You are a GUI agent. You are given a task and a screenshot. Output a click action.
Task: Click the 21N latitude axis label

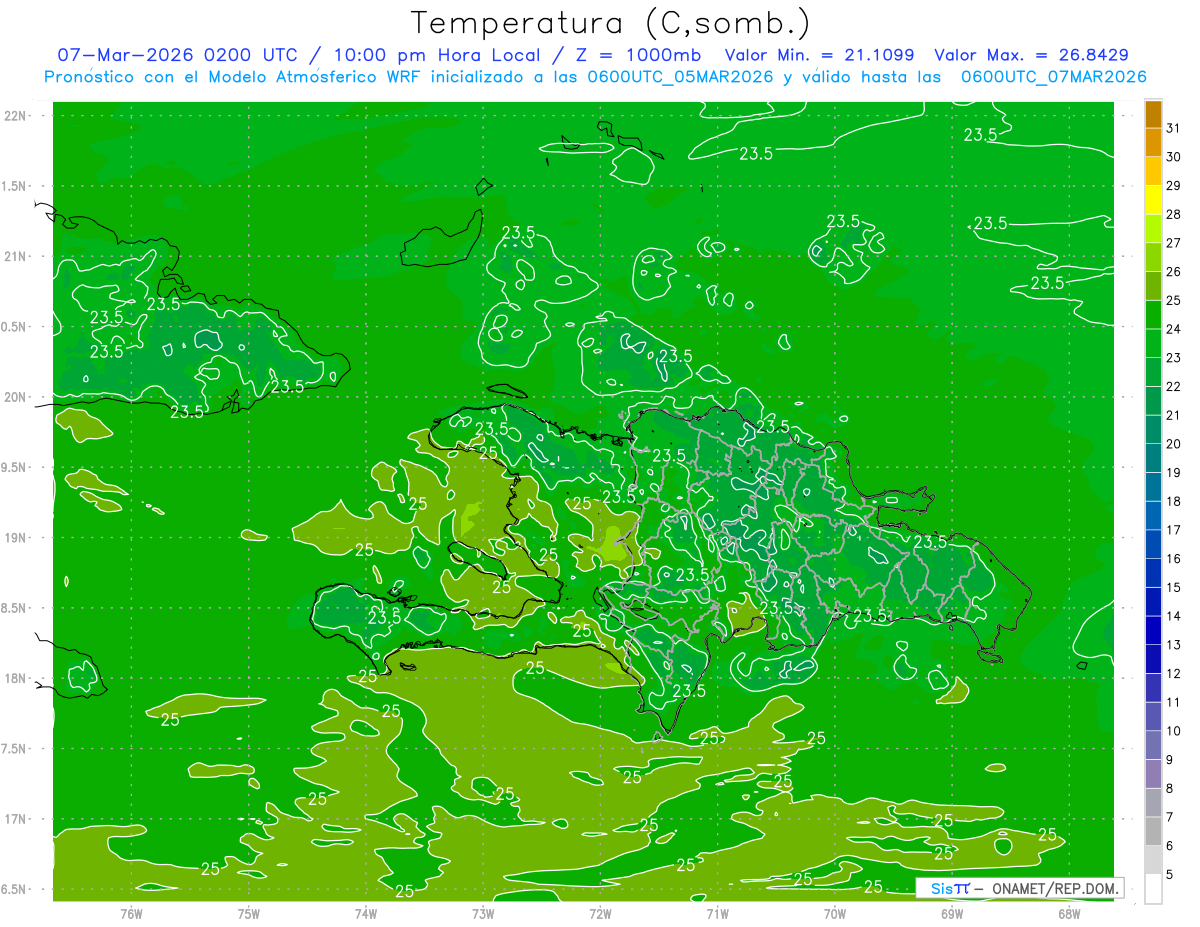tap(17, 257)
